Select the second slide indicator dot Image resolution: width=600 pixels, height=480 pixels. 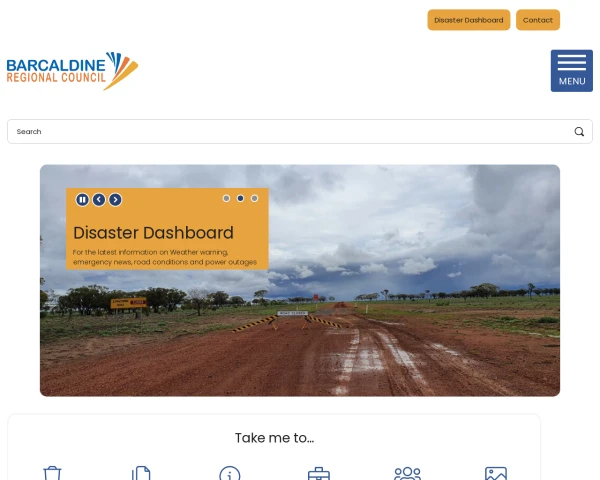pyautogui.click(x=240, y=198)
